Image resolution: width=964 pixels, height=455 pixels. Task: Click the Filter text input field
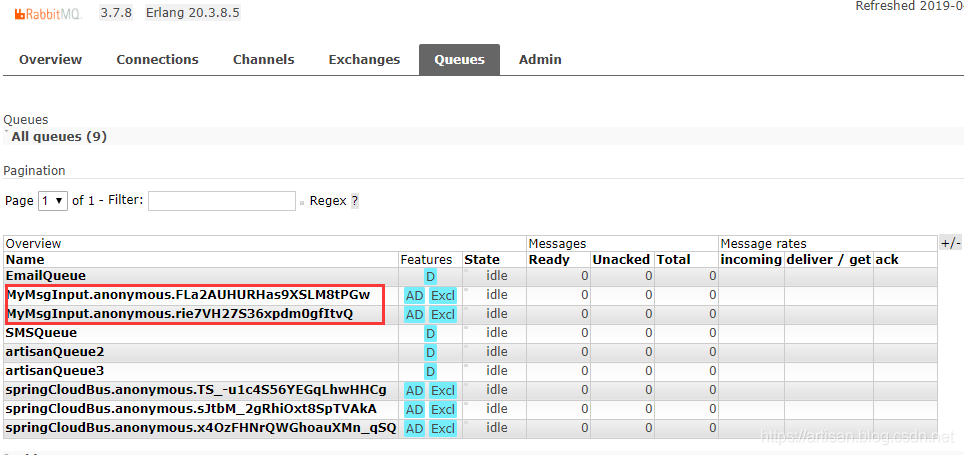(x=221, y=201)
